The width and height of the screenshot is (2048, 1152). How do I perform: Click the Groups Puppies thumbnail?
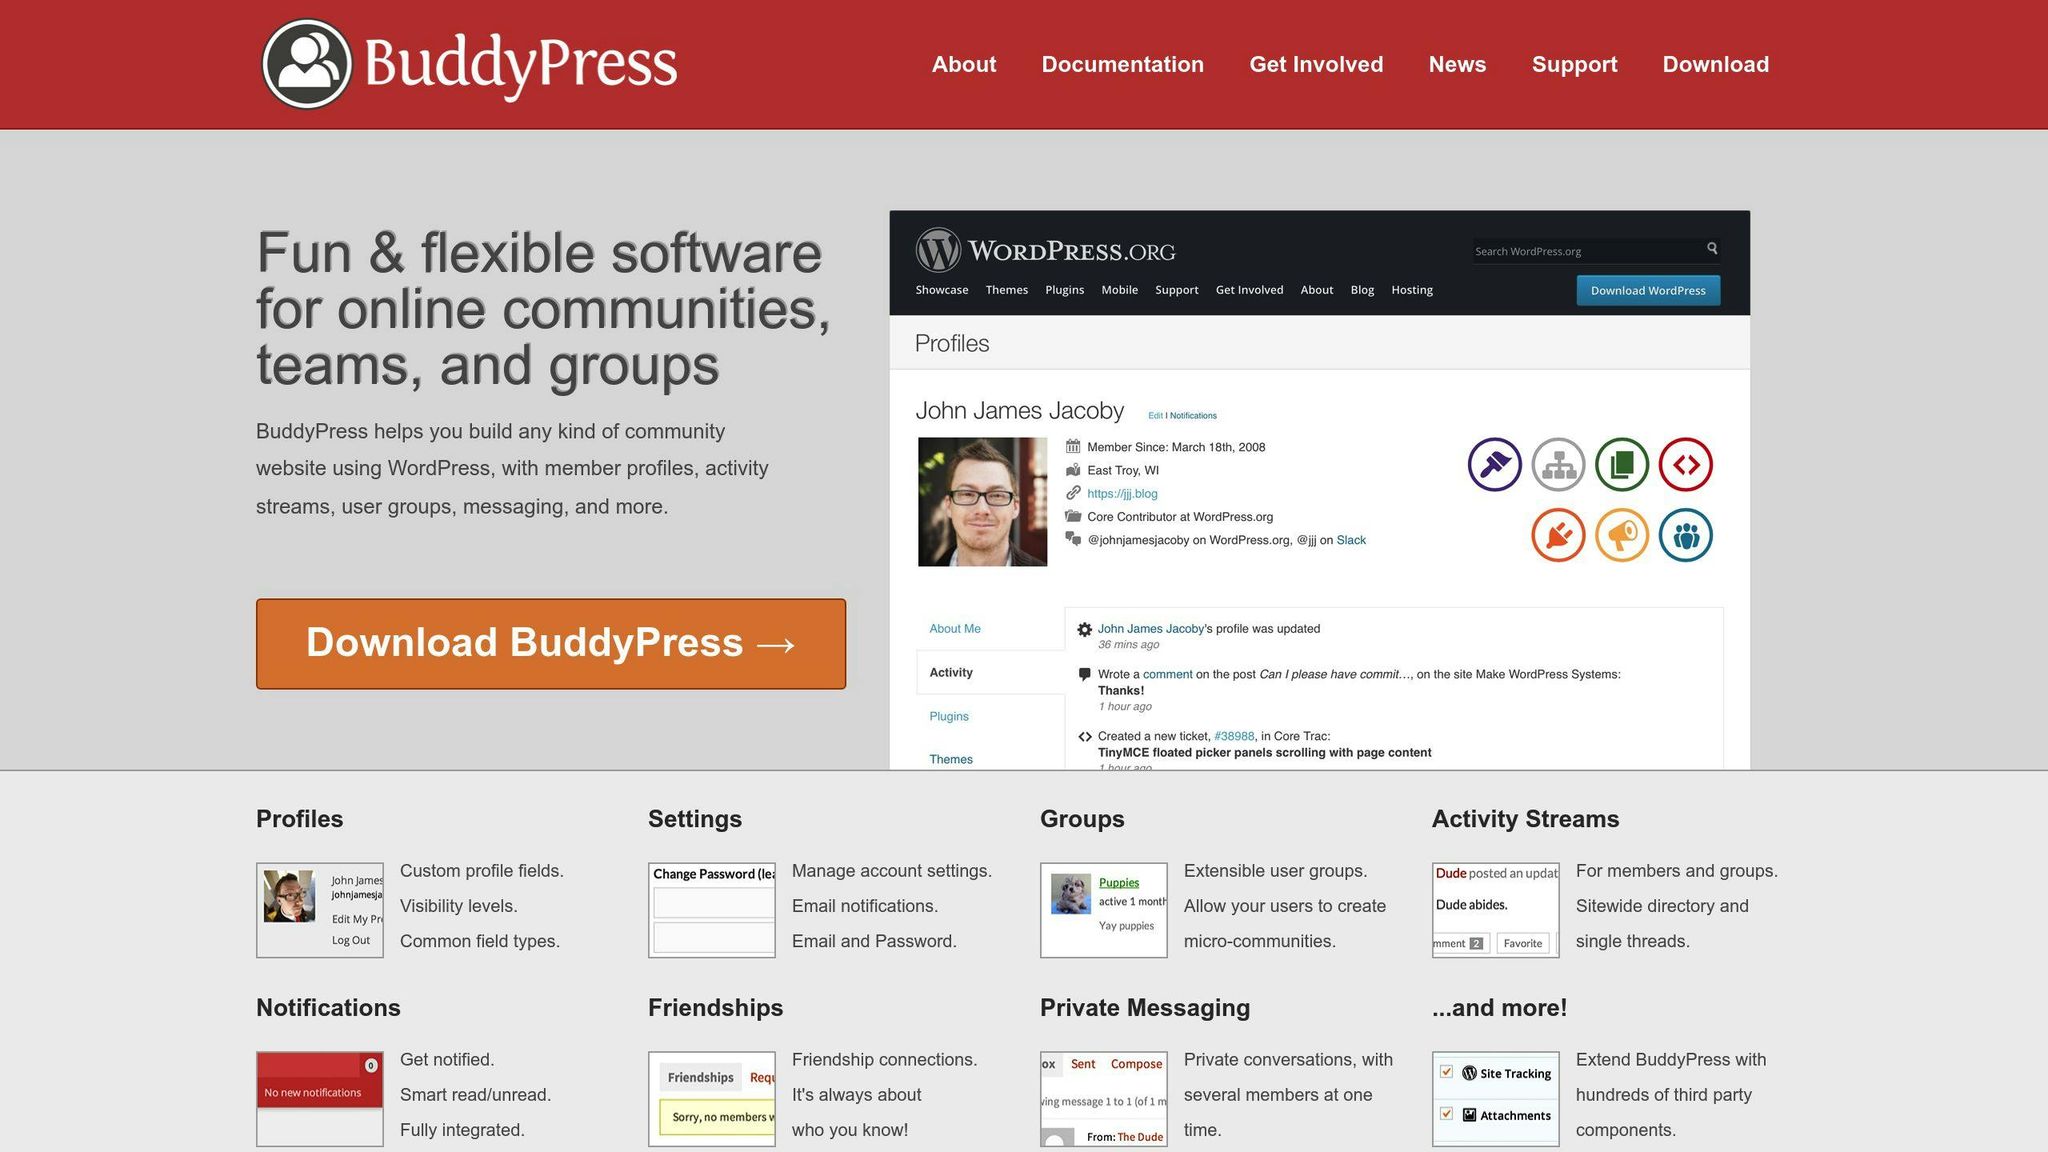coord(1104,910)
